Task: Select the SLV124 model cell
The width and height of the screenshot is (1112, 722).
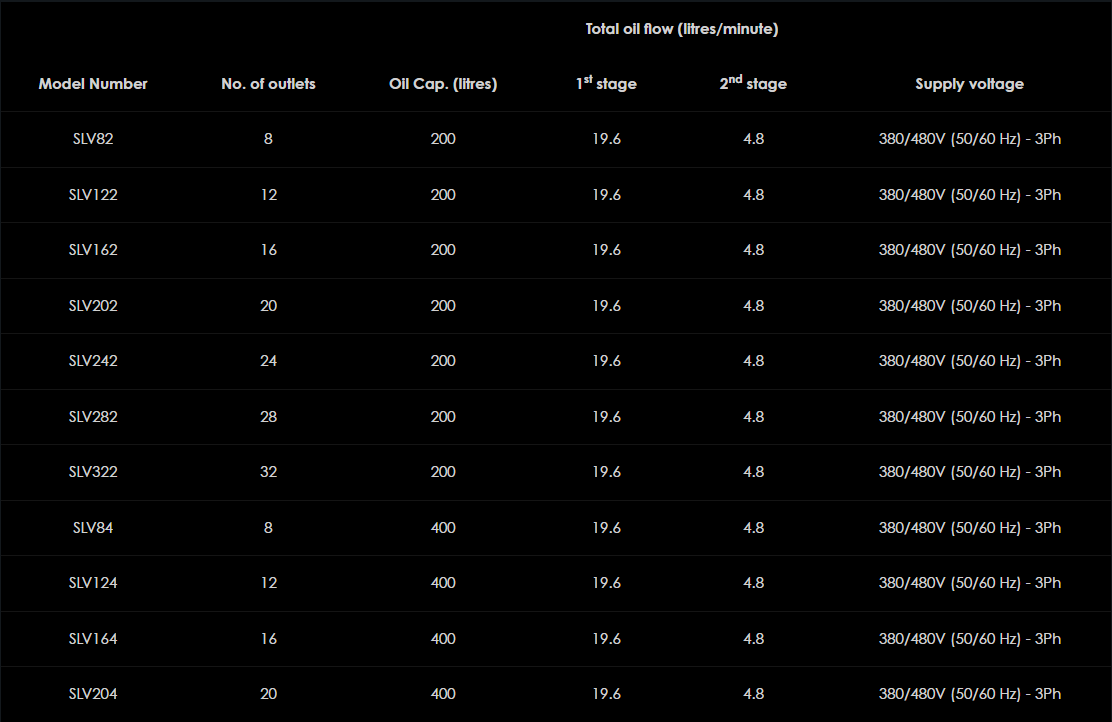Action: coord(93,583)
